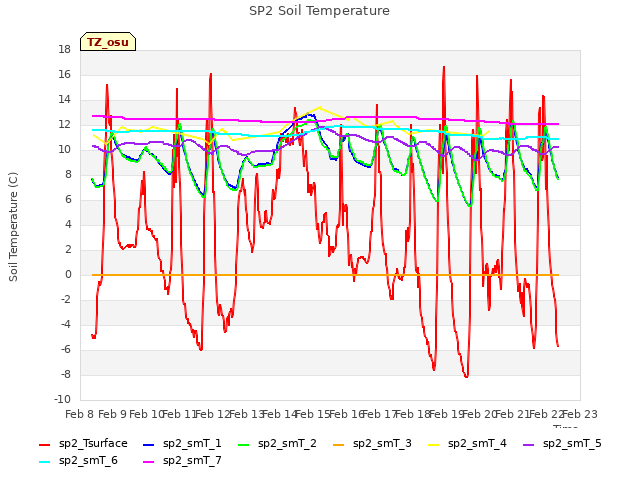Toggle sp2_smT_7 legend entry
Screen dimensions: 640x480
pos(182,460)
